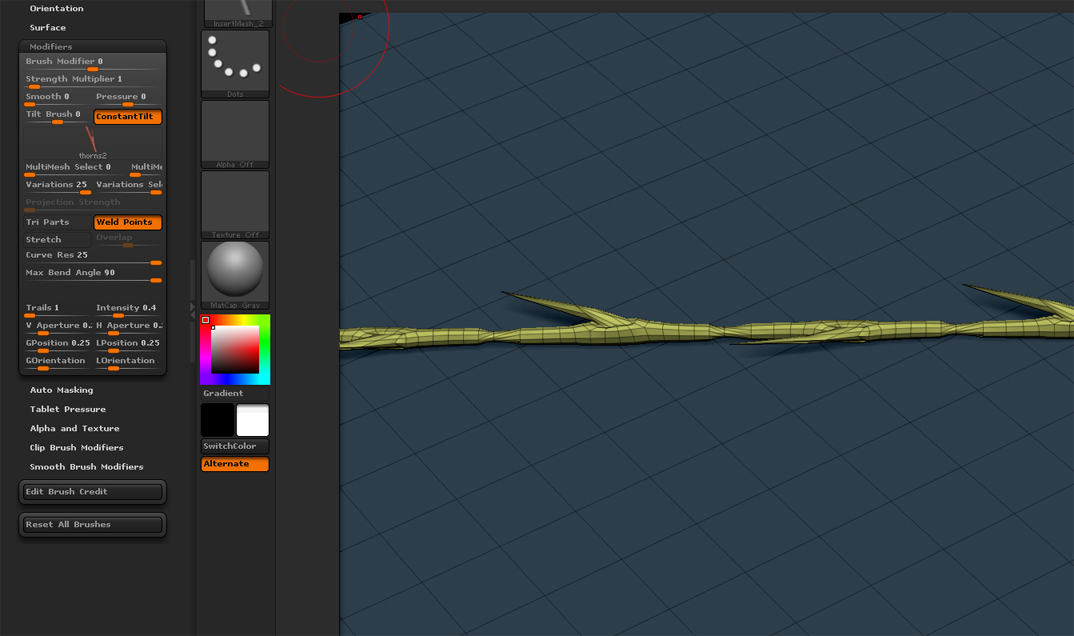Toggle the Alternate button
This screenshot has width=1074, height=636.
pos(235,463)
